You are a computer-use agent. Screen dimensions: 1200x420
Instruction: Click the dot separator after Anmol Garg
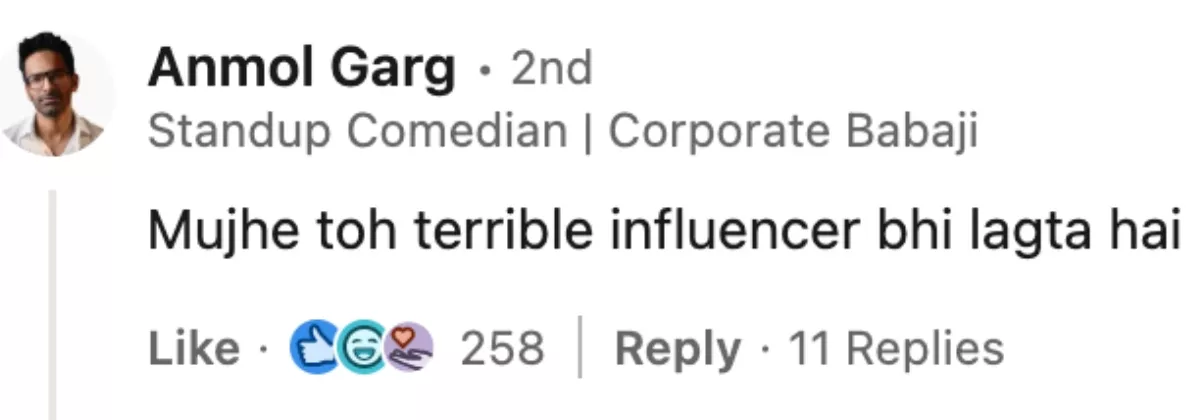[x=484, y=72]
